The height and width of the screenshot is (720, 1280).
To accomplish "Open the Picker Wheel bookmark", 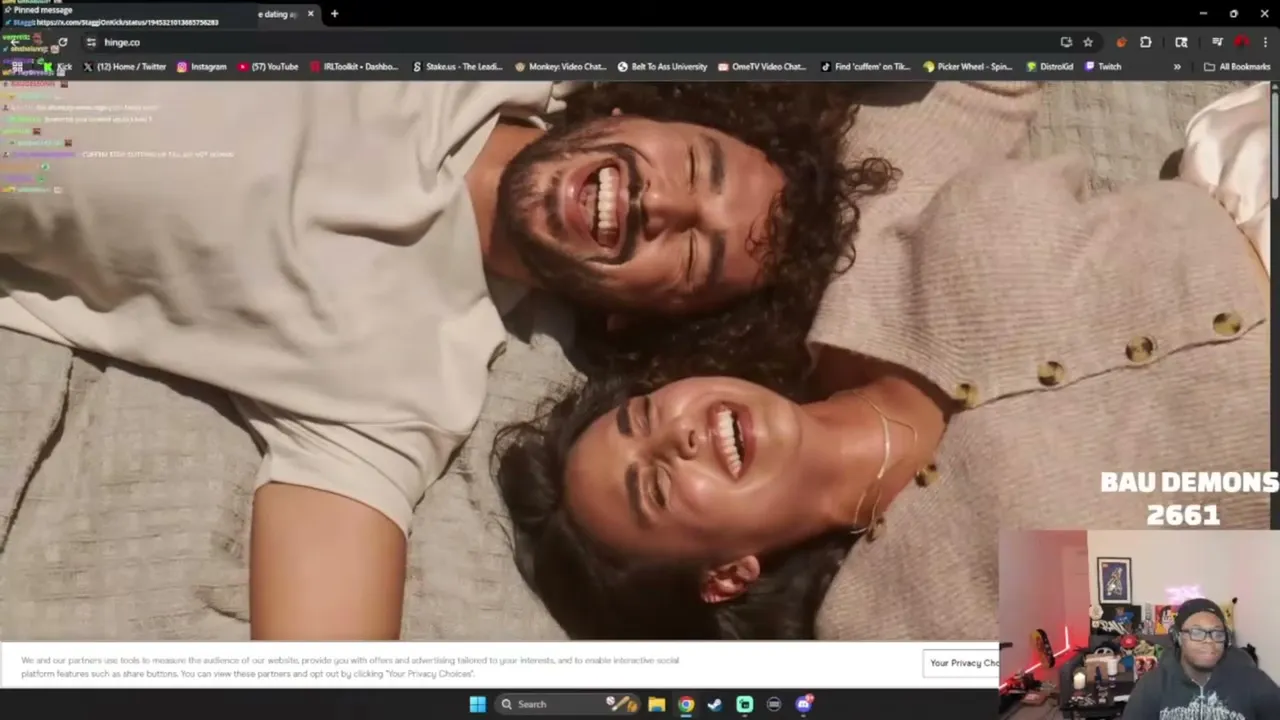I will (968, 67).
